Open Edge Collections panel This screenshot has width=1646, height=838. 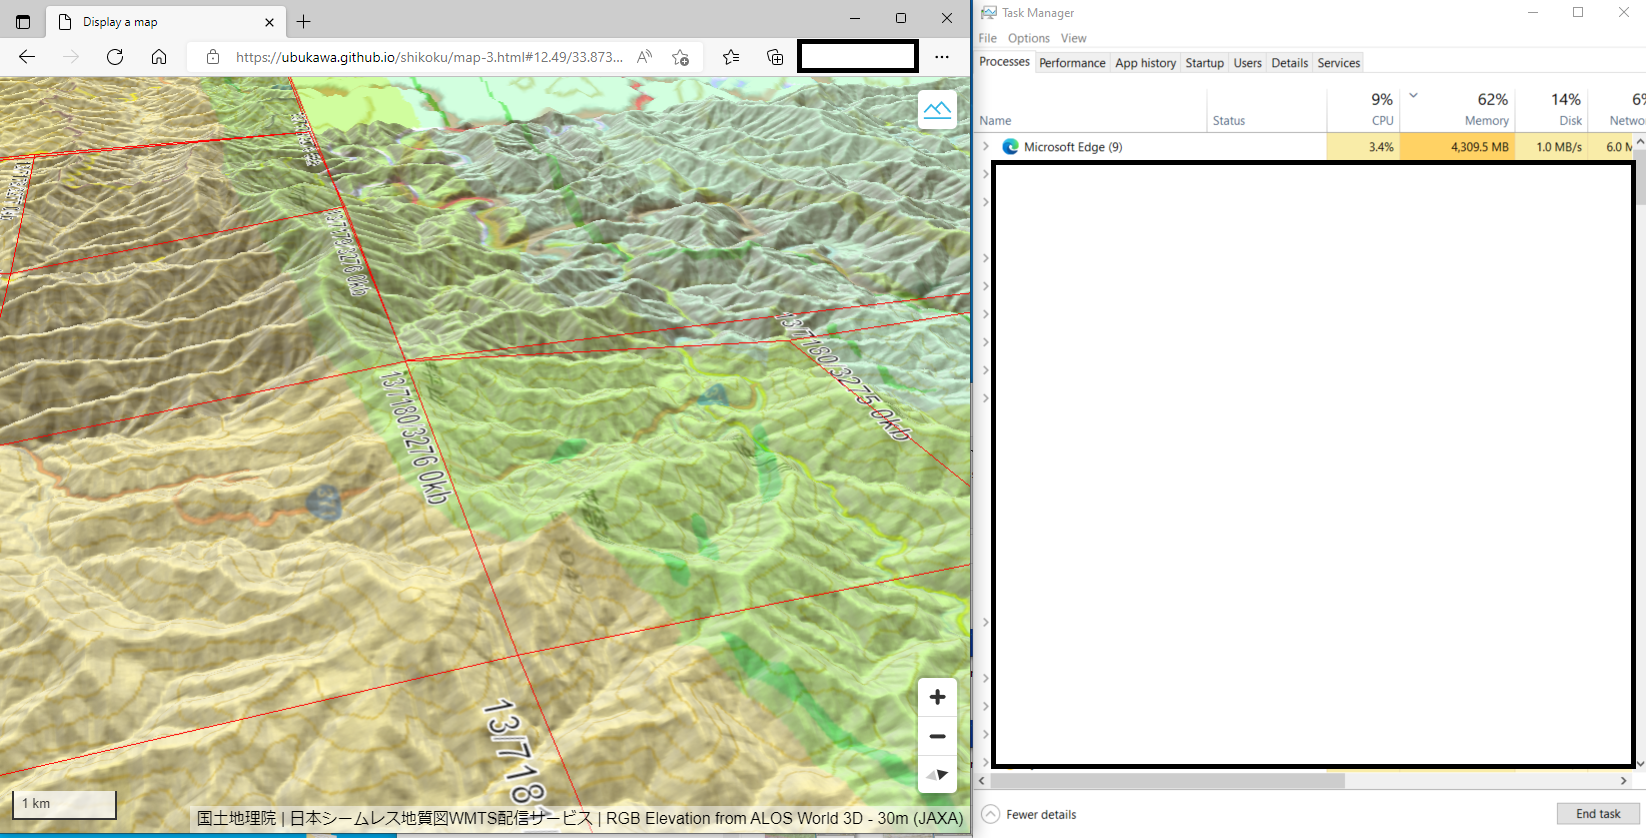pos(775,57)
